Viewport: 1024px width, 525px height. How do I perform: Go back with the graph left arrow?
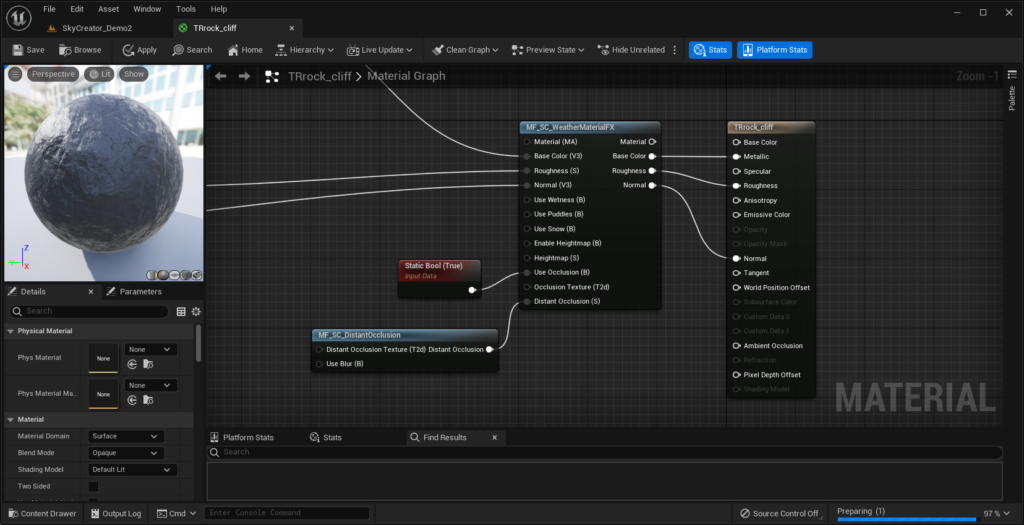(221, 76)
